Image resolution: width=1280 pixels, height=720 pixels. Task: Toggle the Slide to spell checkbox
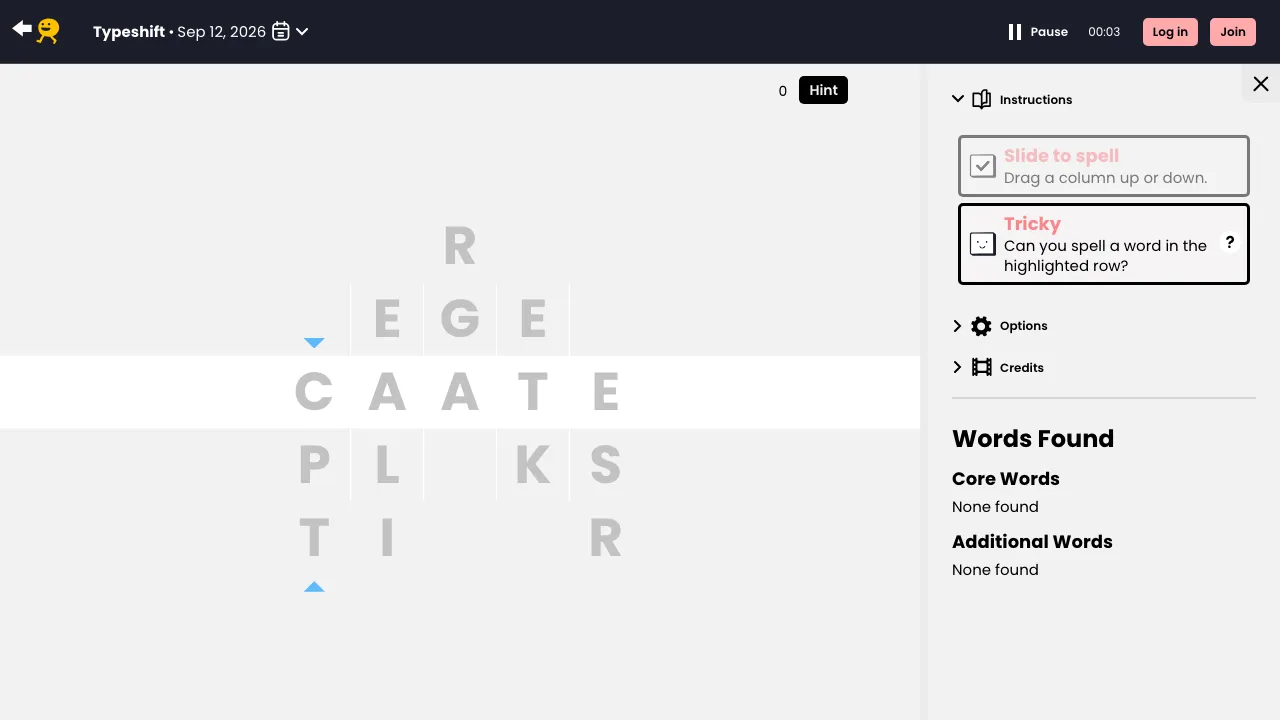coord(983,166)
